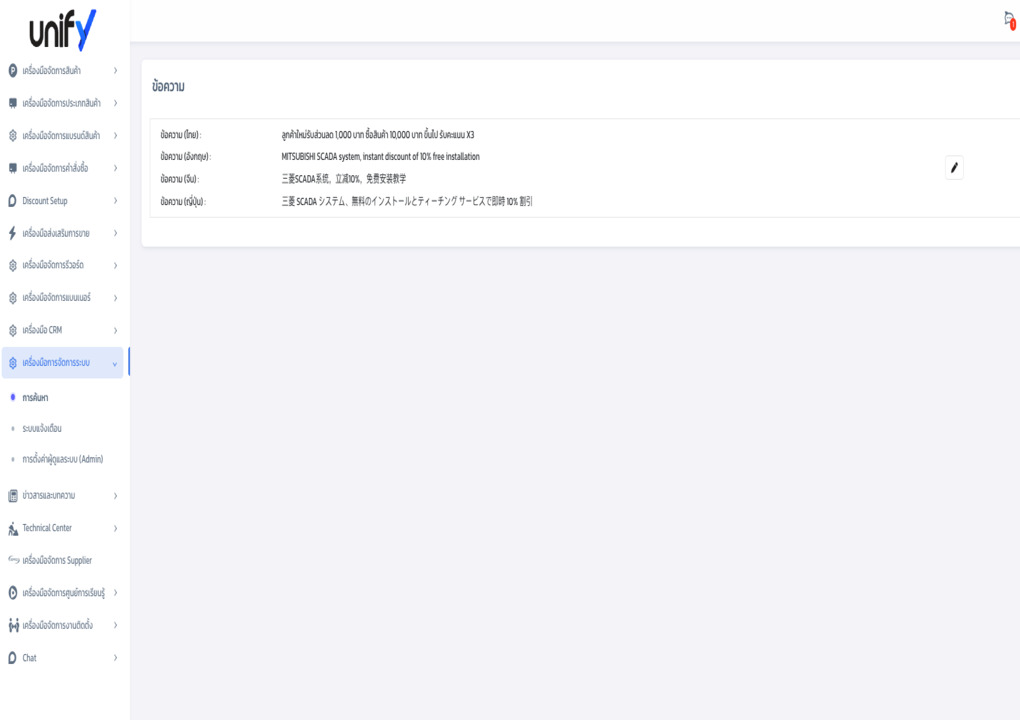Screen dimensions: 1020x720
Task: Click the Chat icon in the sidebar
Action: click(x=12, y=658)
